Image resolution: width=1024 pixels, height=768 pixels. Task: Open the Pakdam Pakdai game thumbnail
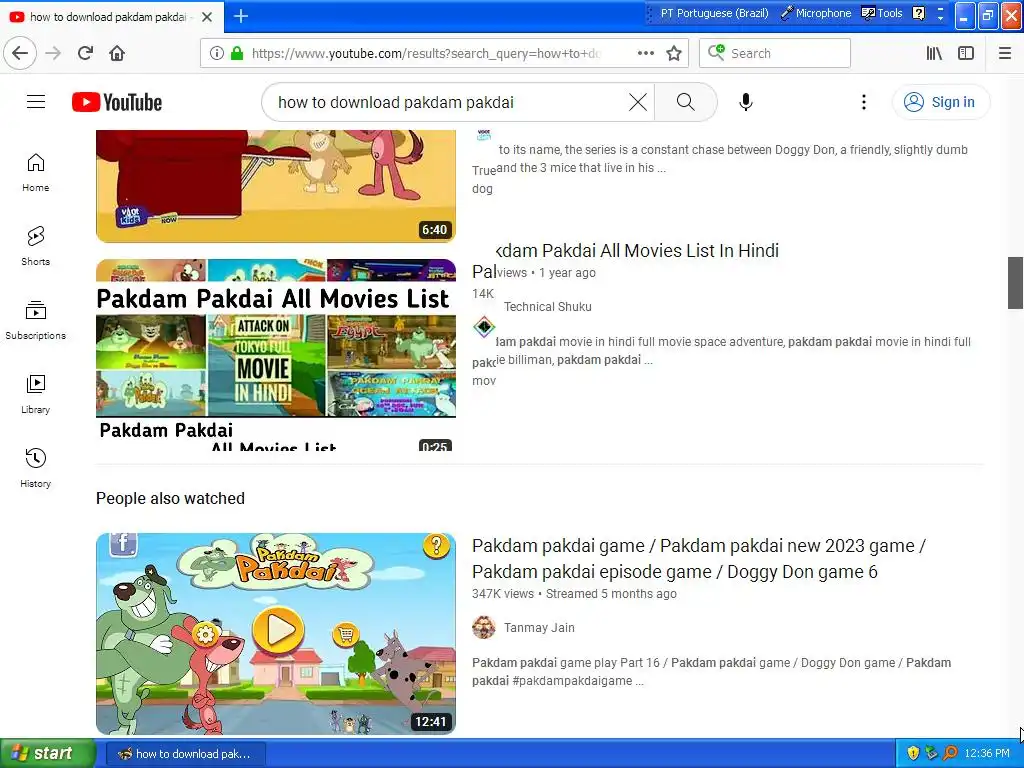tap(276, 633)
